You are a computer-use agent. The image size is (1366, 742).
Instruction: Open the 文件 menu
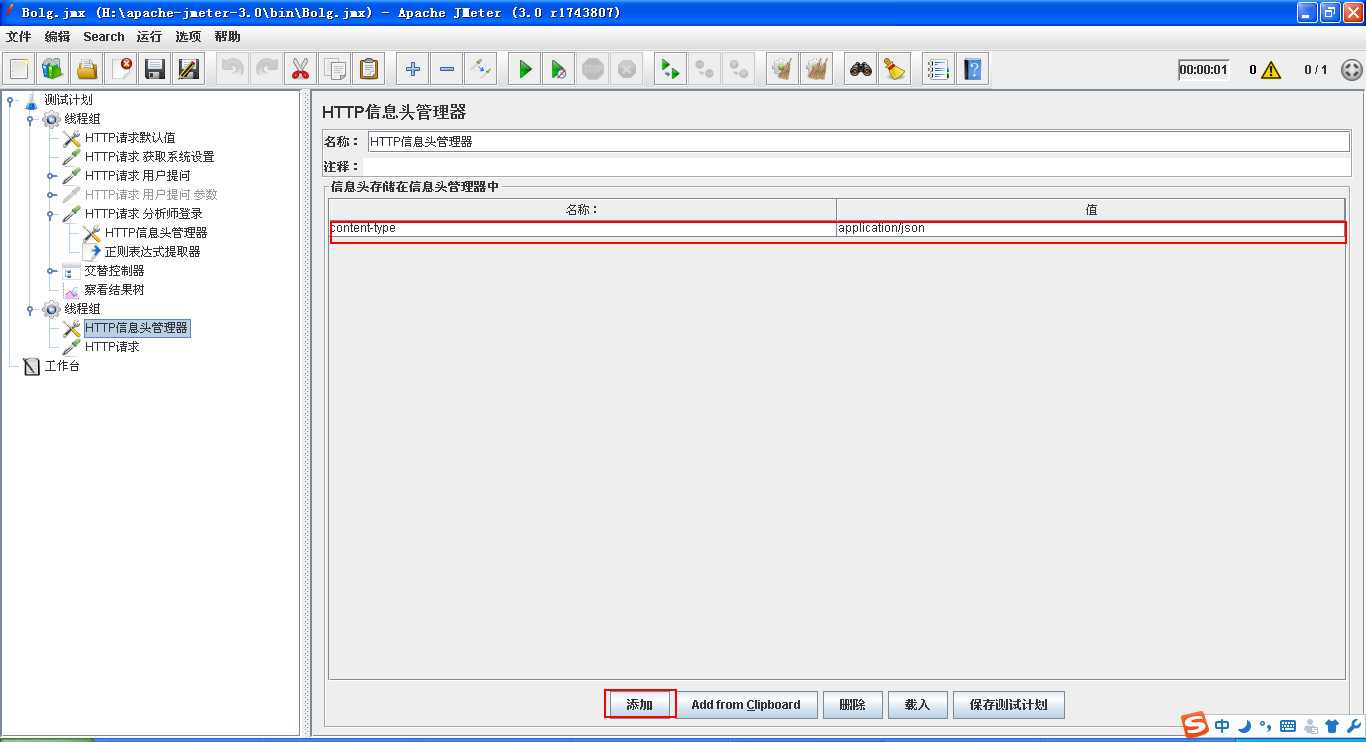[18, 37]
